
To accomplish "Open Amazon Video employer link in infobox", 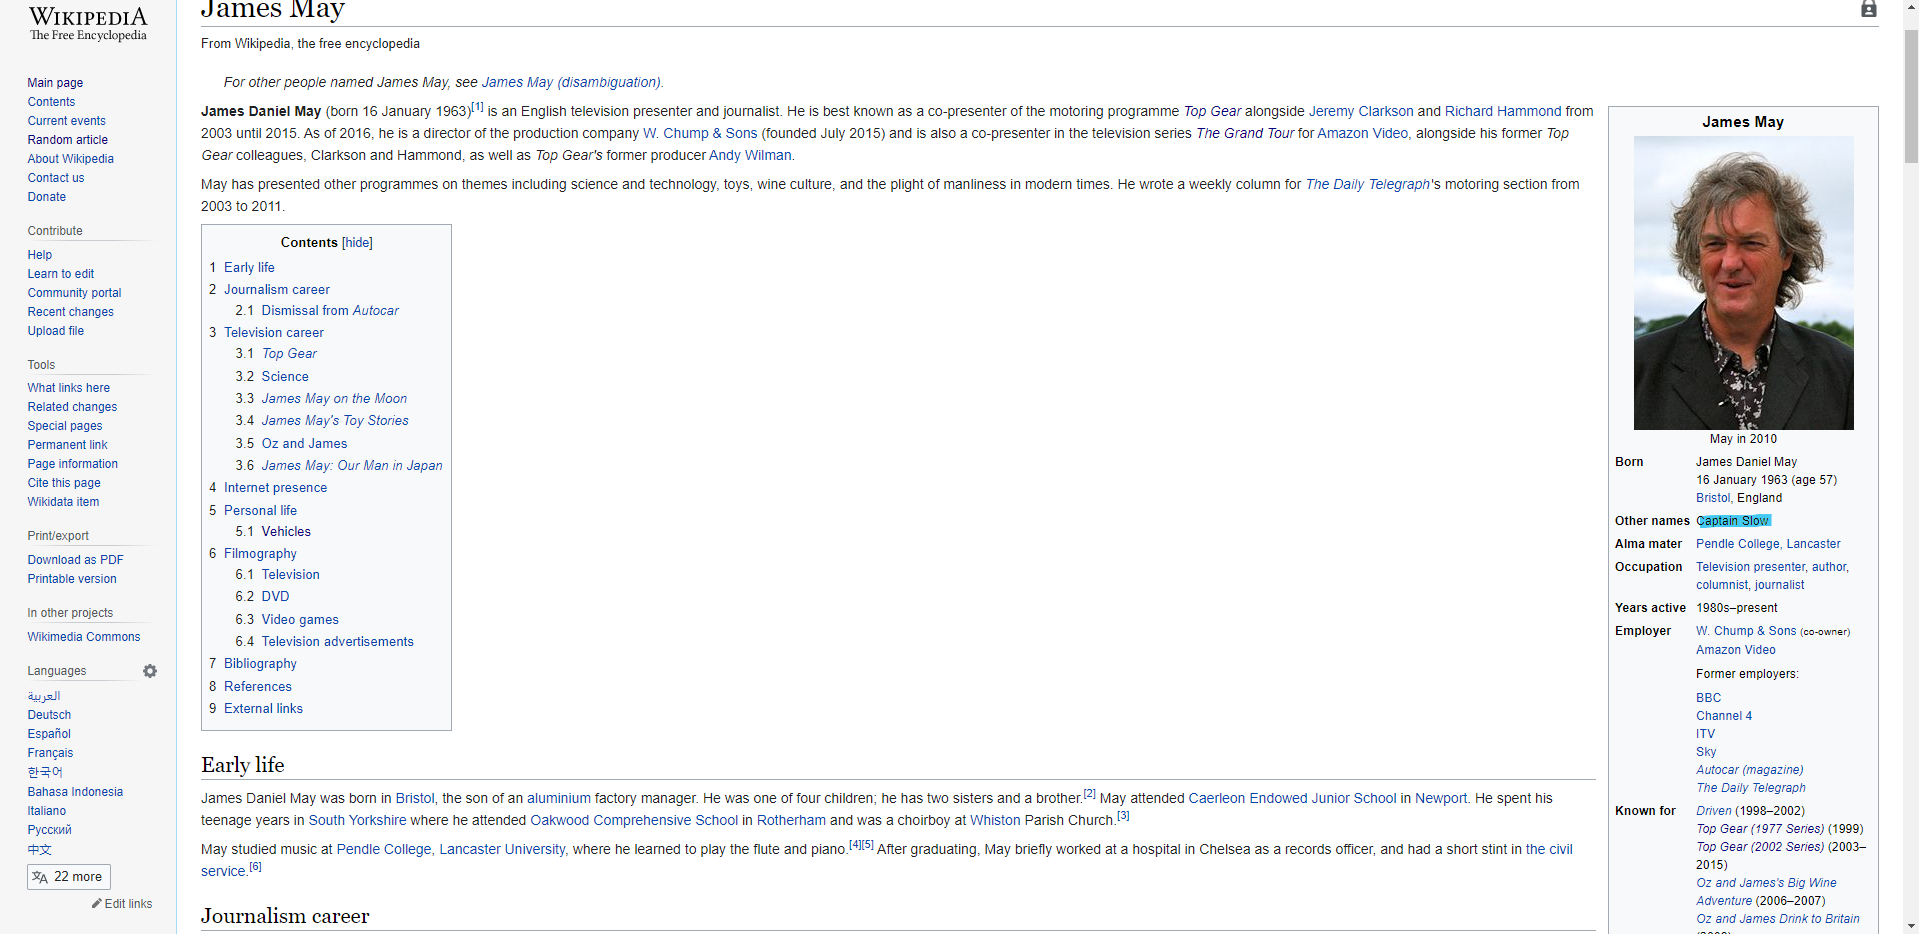I will [1736, 650].
